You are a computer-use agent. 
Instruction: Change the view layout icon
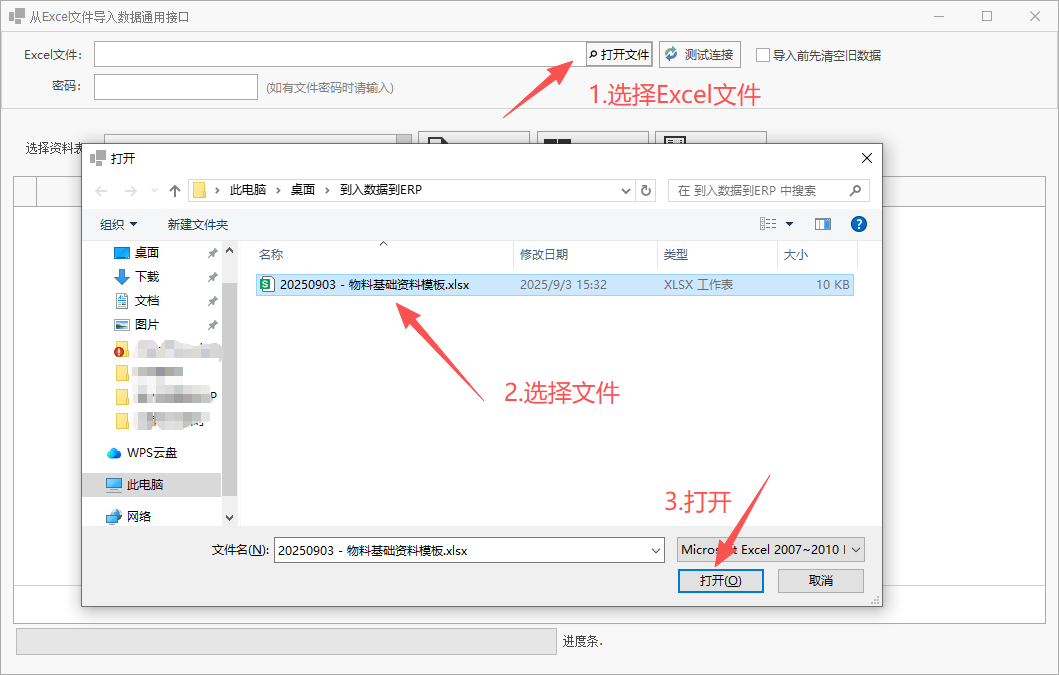[x=768, y=224]
